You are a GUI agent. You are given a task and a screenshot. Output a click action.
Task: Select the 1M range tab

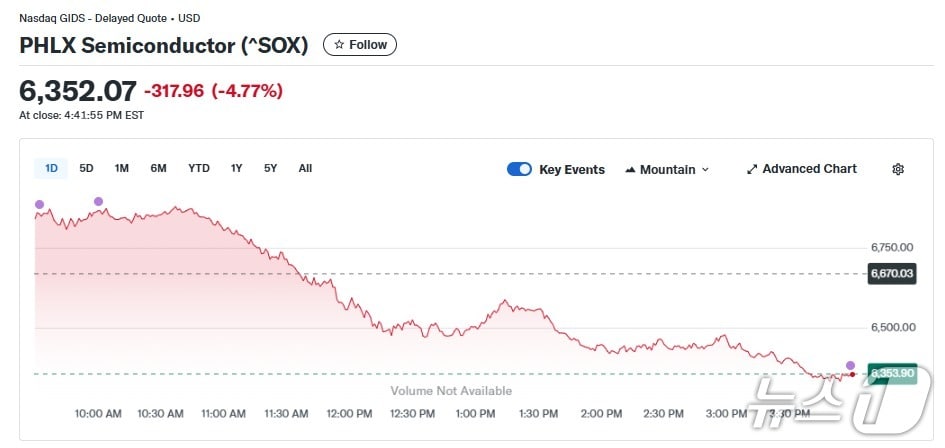pyautogui.click(x=121, y=168)
